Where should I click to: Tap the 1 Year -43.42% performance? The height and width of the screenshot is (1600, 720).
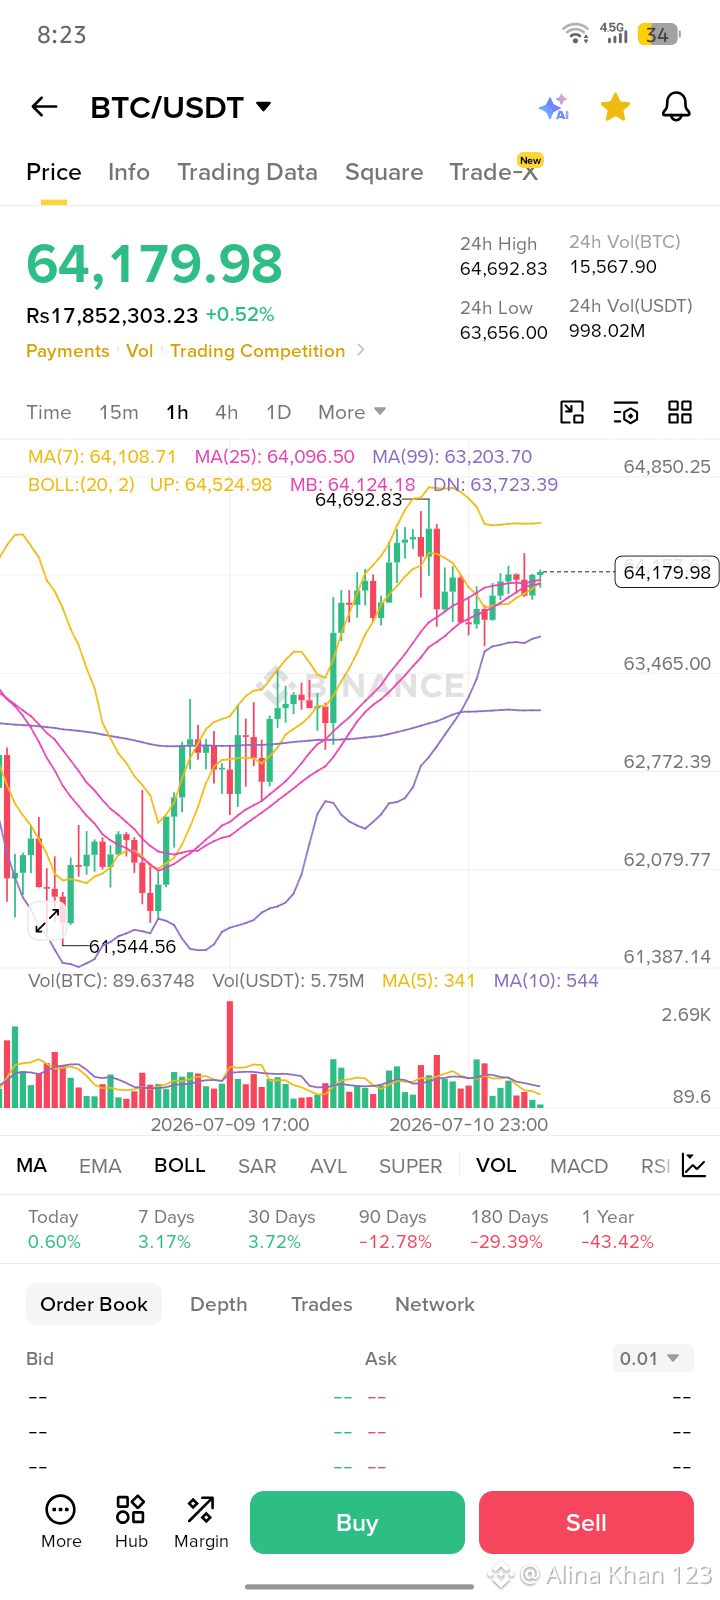pos(618,1229)
